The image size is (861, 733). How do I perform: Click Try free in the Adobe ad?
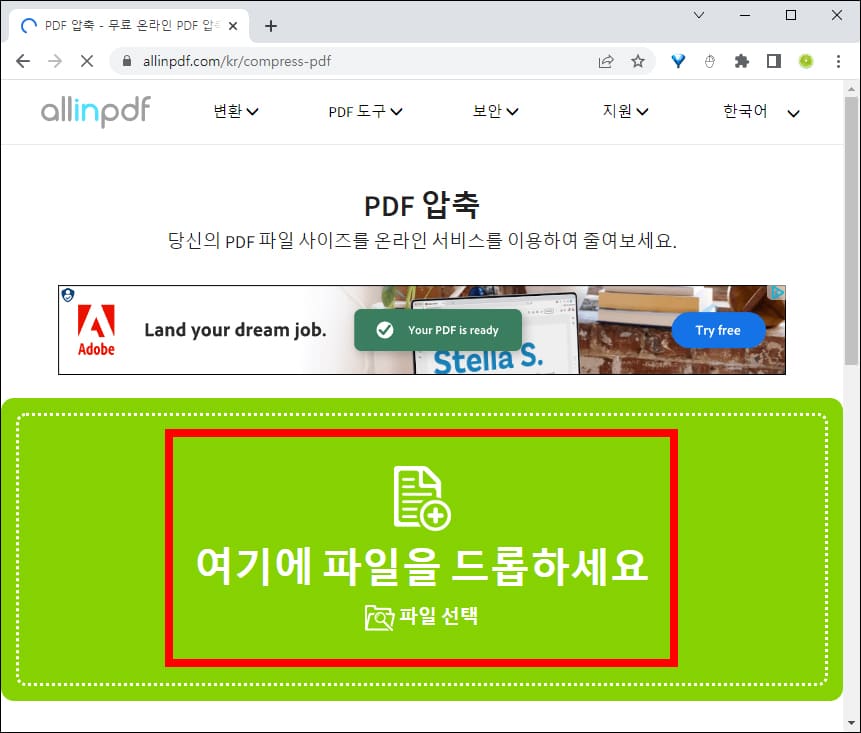click(x=718, y=330)
